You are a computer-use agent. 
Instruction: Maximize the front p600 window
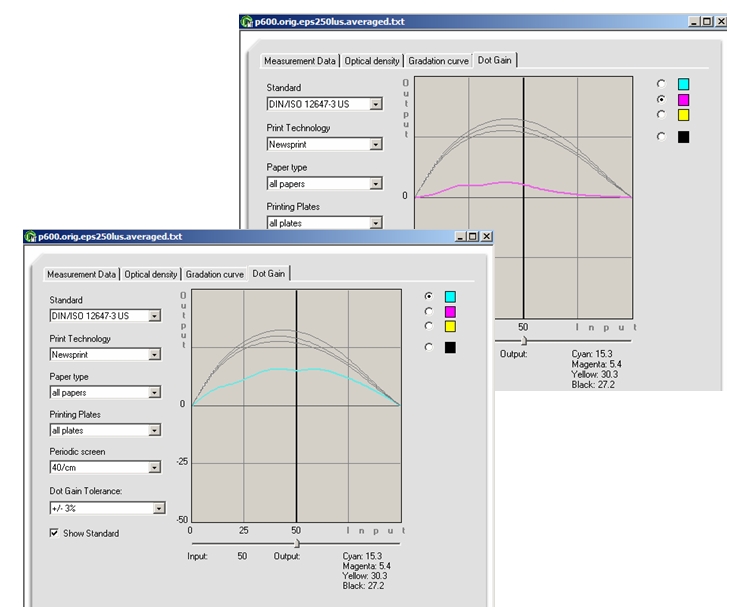pyautogui.click(x=472, y=237)
